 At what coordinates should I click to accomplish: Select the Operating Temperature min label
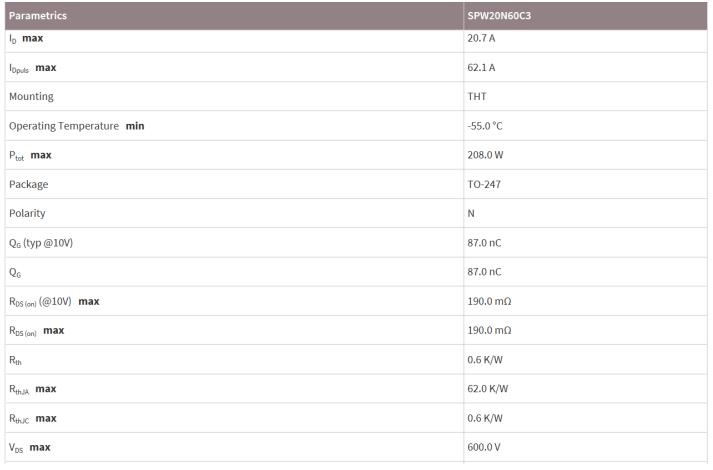tap(76, 126)
